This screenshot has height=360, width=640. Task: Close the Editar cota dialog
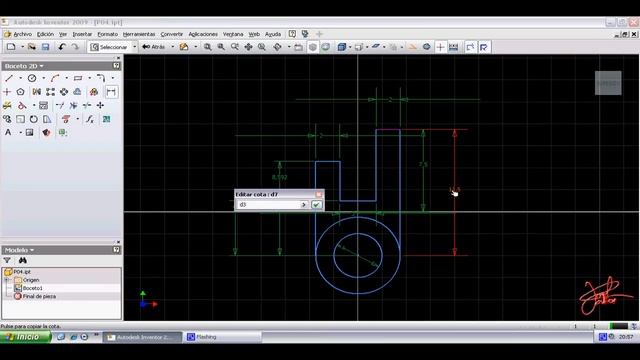click(x=319, y=194)
